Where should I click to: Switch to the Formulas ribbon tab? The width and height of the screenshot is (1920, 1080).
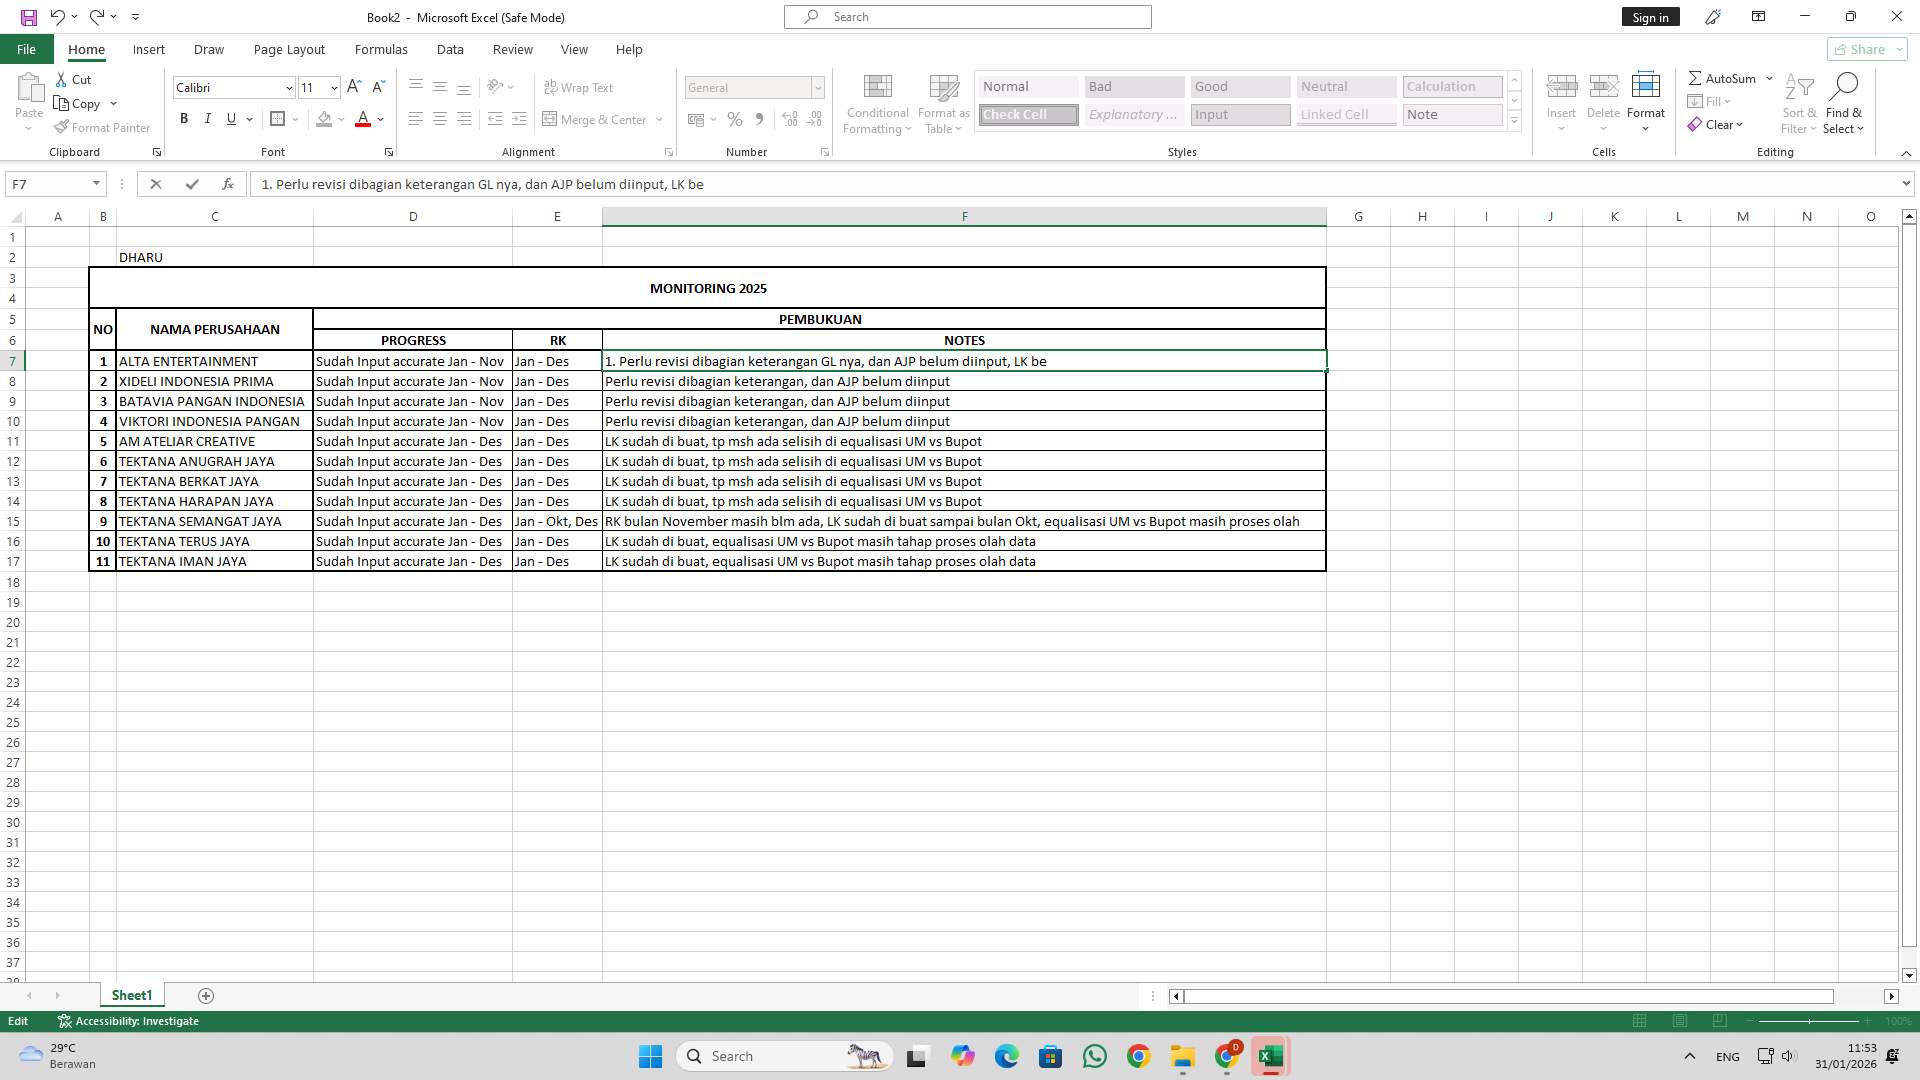click(381, 49)
